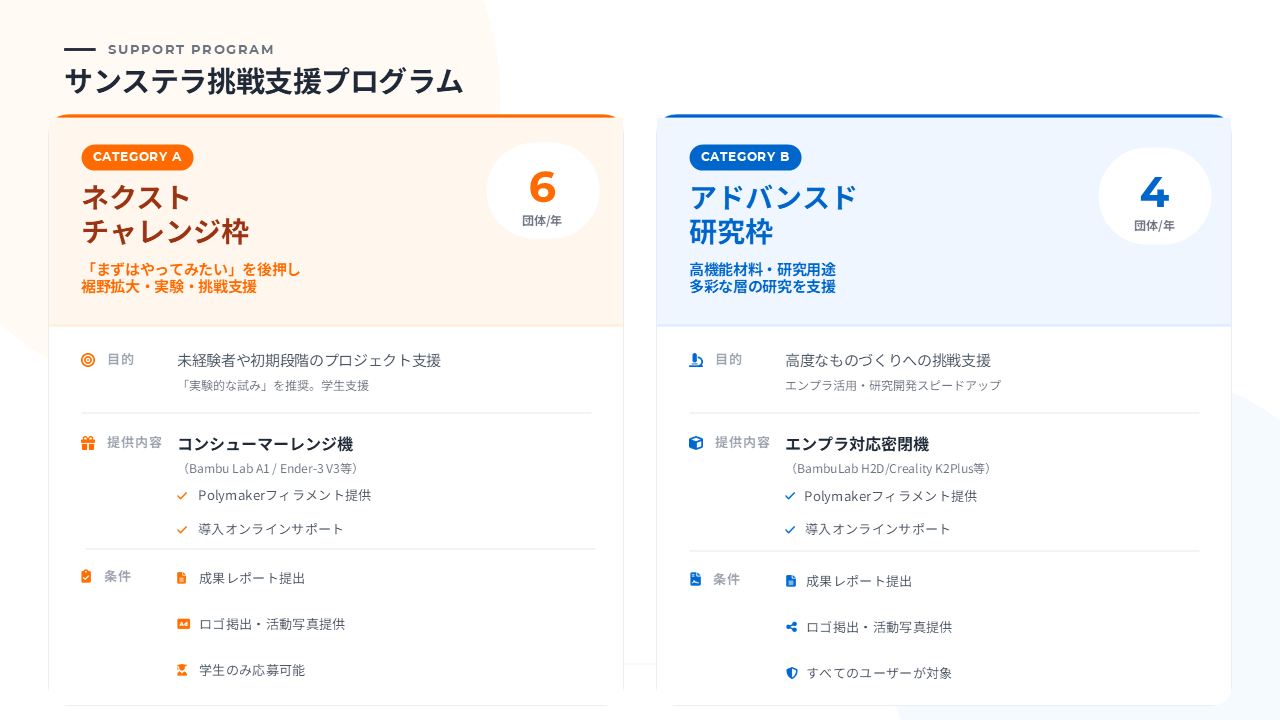Click the student icon beside 学生のみ応募可能
The width and height of the screenshot is (1280, 720).
point(182,670)
